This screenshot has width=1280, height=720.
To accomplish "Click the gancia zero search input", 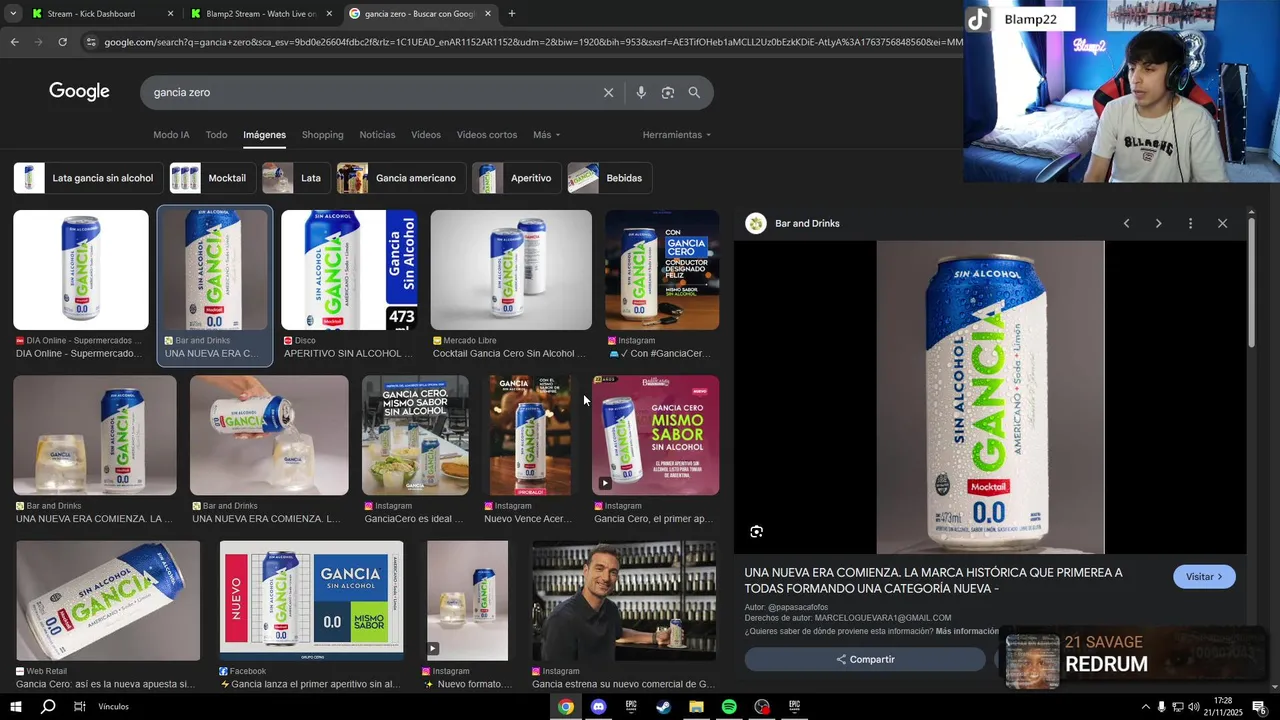I will 370,92.
